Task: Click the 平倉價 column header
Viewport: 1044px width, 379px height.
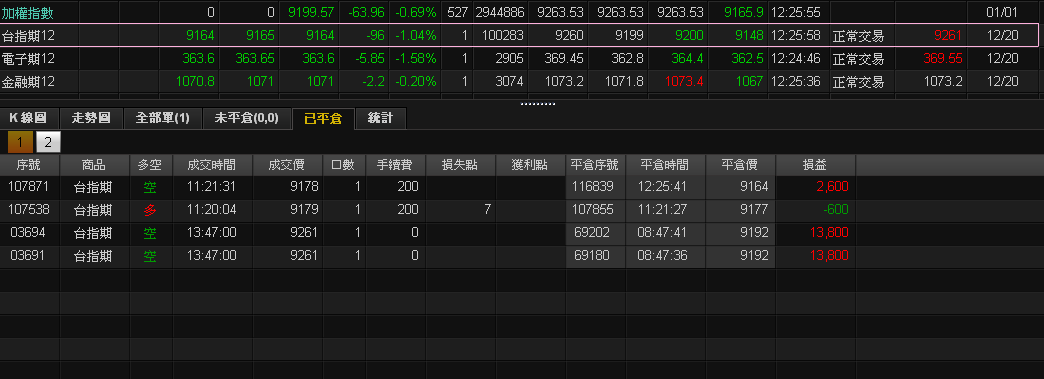Action: click(x=740, y=165)
